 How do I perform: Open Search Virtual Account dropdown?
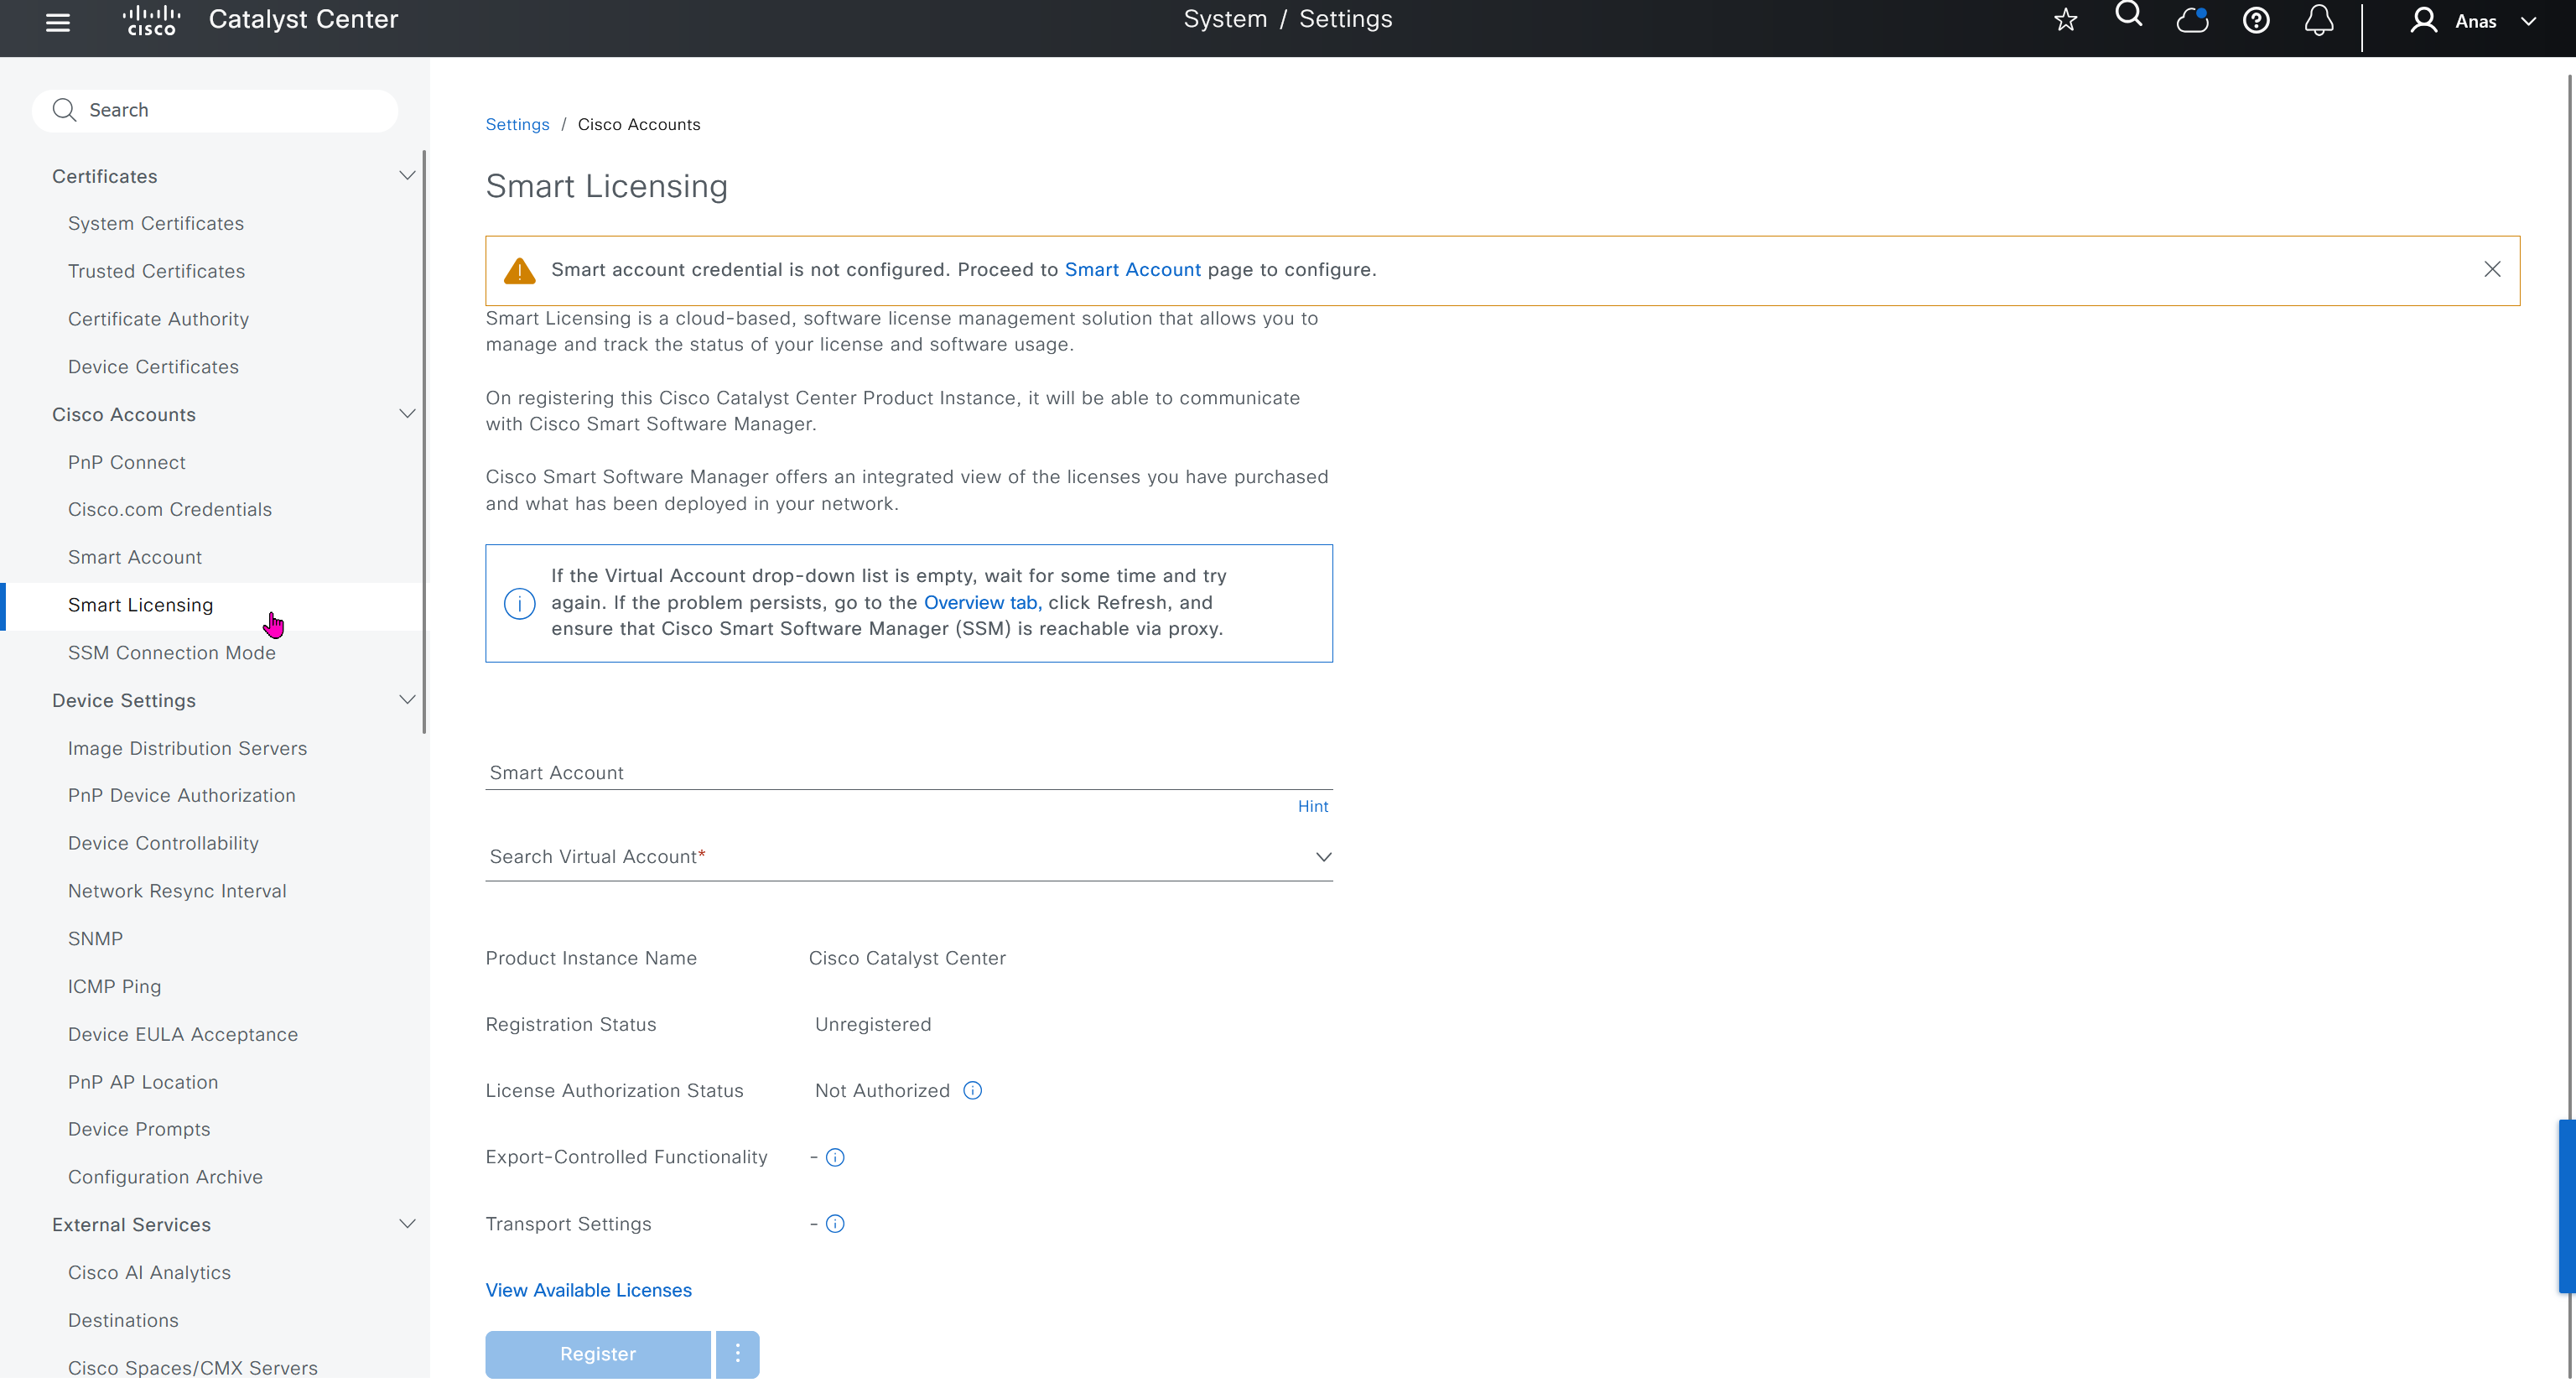click(1322, 857)
